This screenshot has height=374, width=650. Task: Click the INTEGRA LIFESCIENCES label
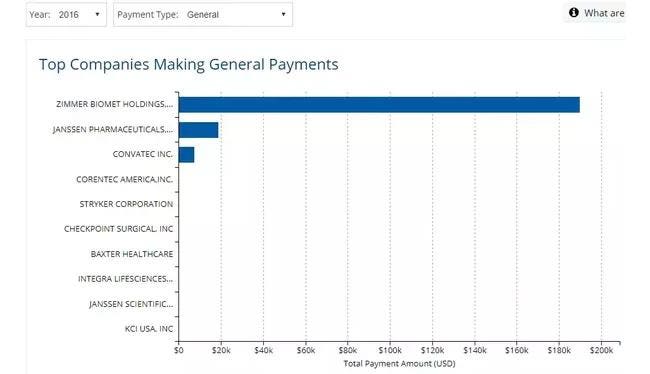point(125,279)
